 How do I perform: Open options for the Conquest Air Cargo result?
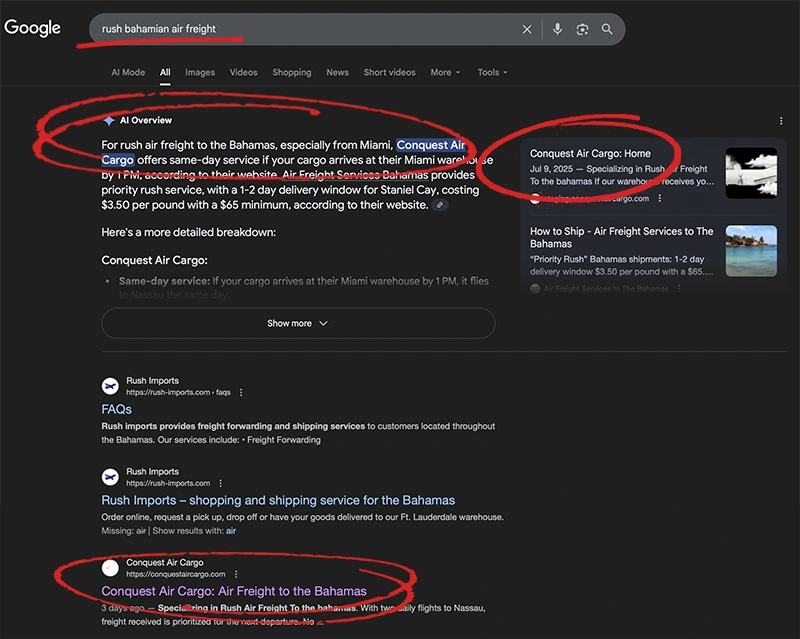point(236,575)
